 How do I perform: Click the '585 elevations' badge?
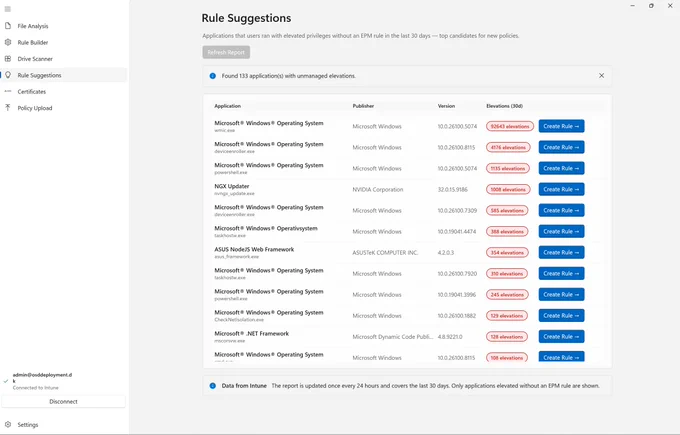(507, 210)
